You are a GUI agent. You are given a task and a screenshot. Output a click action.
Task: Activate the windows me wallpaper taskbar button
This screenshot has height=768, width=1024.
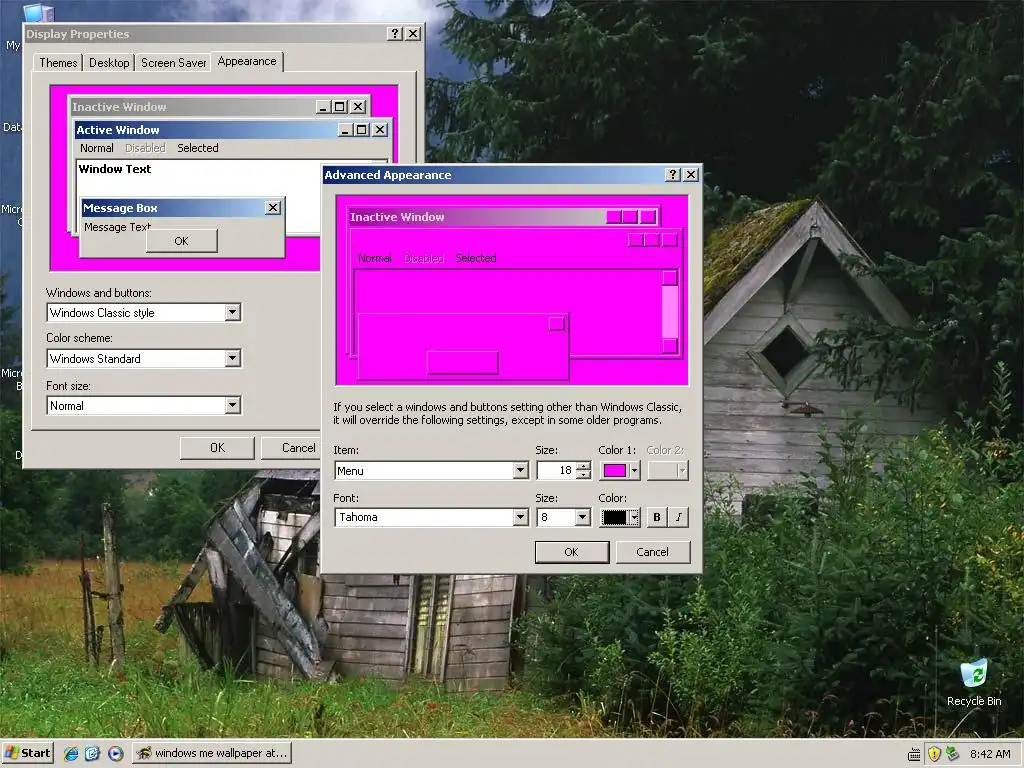[x=212, y=753]
